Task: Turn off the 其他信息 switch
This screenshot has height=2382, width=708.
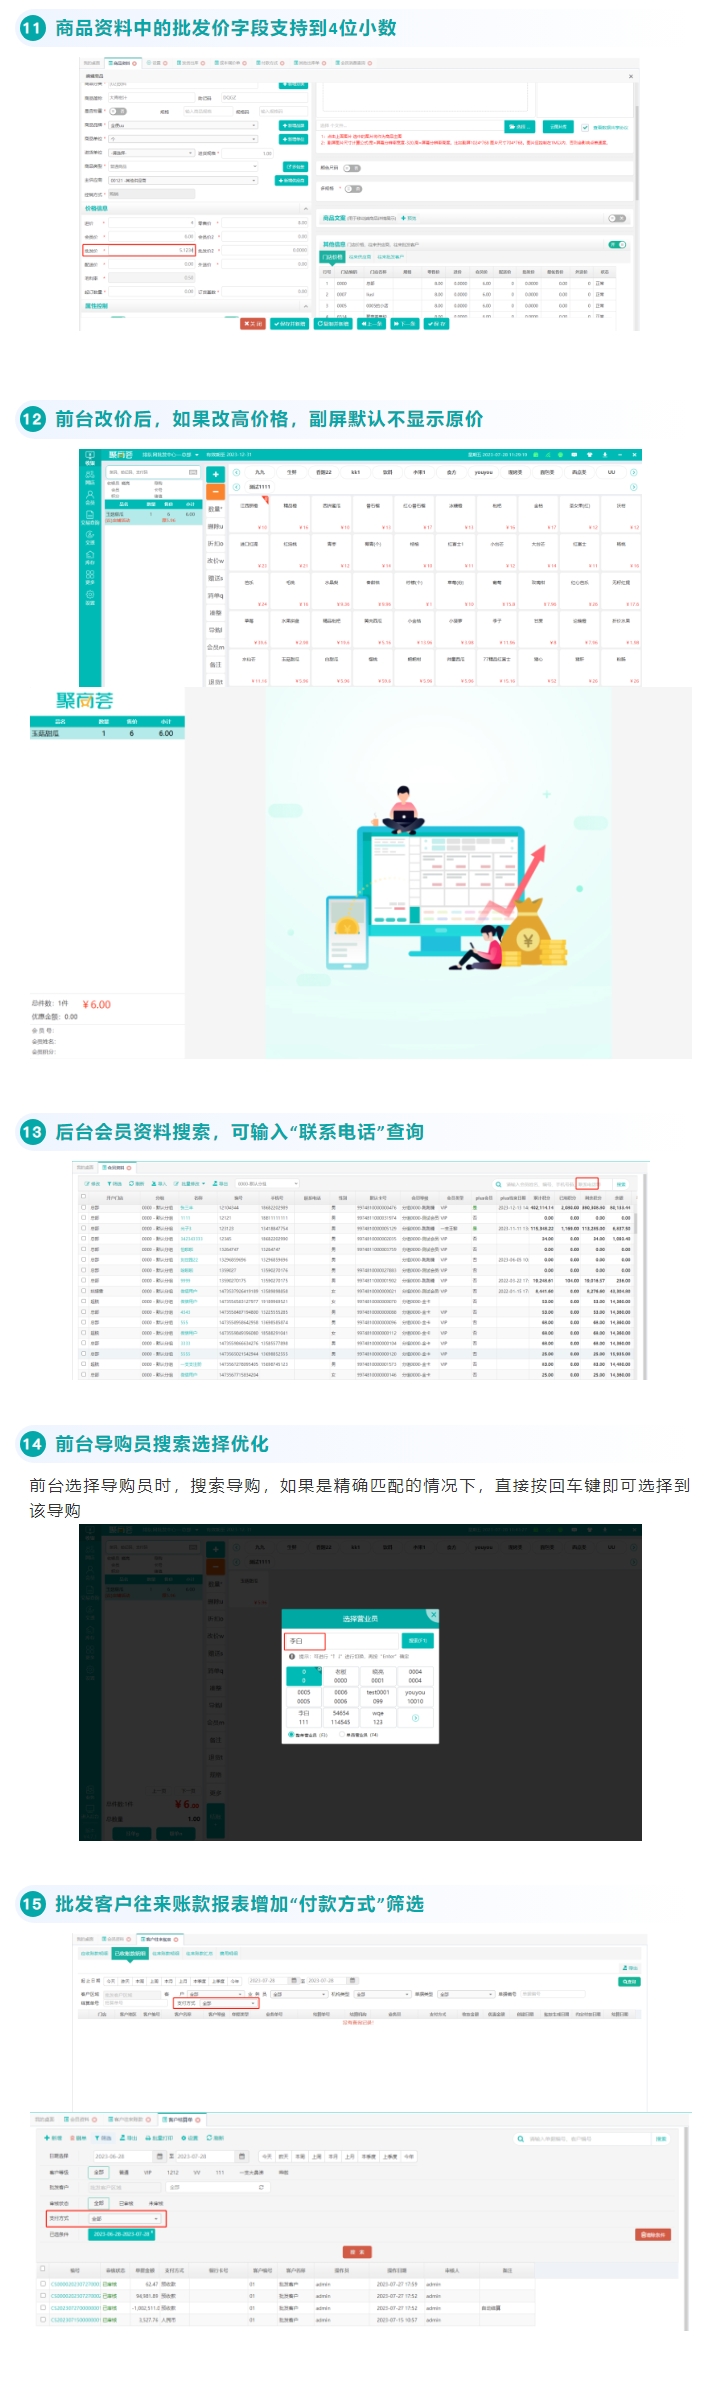Action: [x=616, y=244]
